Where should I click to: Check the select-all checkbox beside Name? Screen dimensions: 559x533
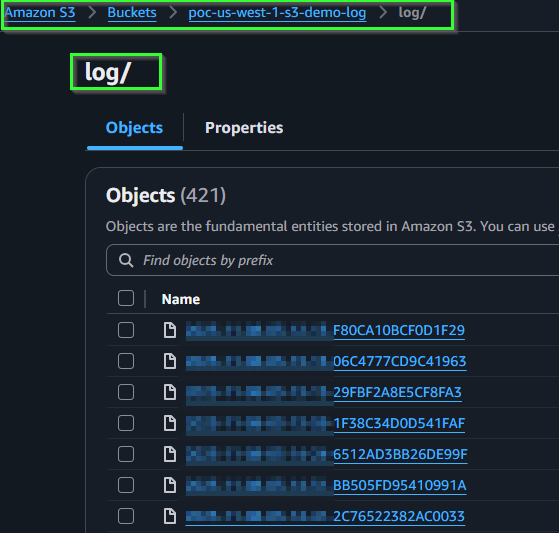point(126,298)
